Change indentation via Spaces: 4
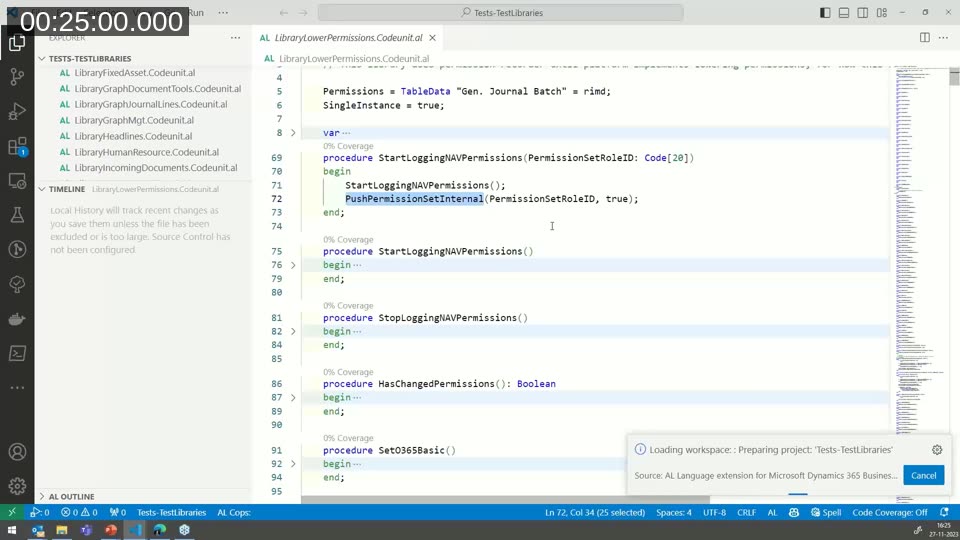This screenshot has width=960, height=540. (673, 512)
